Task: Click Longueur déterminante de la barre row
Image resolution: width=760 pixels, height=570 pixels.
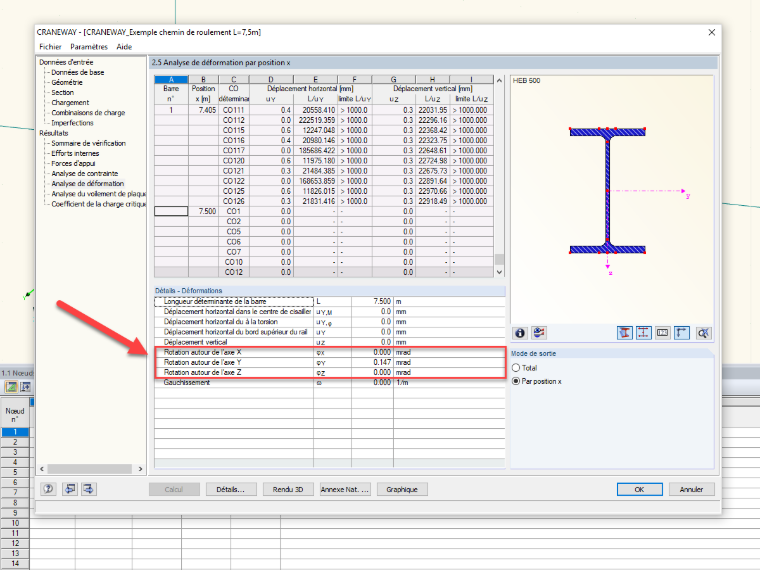Action: [330, 301]
